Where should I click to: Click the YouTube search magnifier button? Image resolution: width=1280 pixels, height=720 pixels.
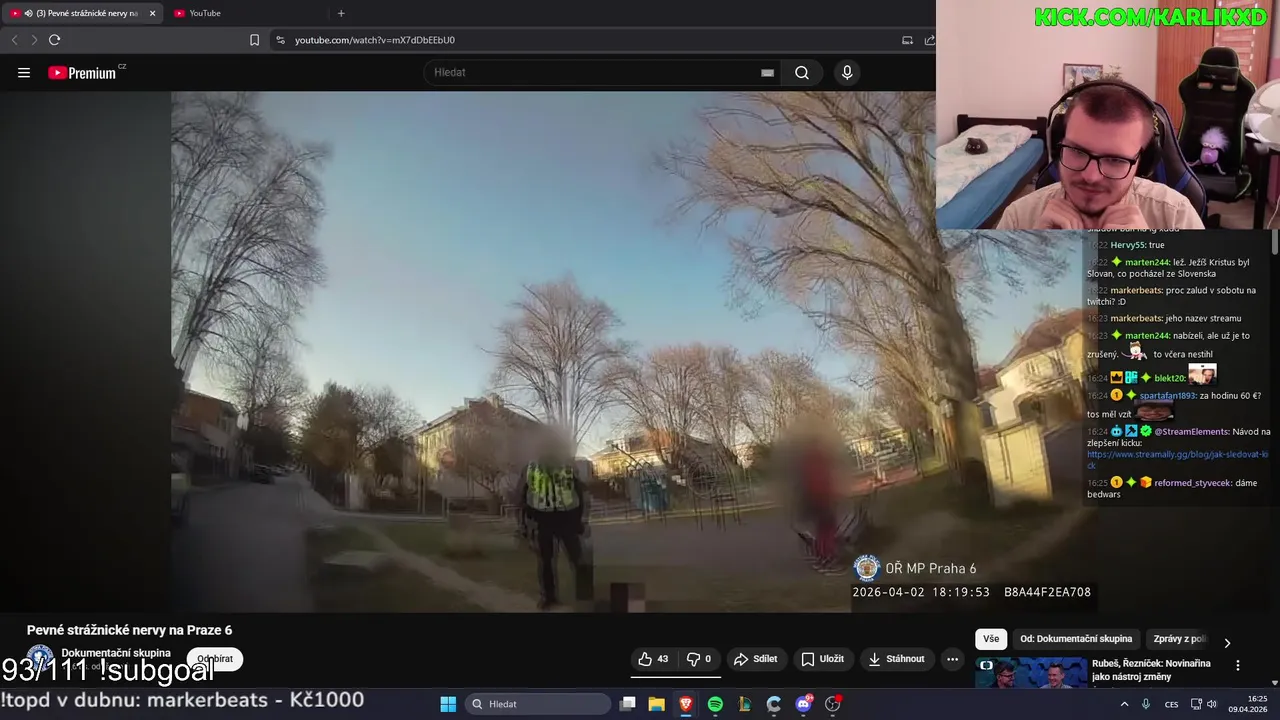[x=802, y=73]
